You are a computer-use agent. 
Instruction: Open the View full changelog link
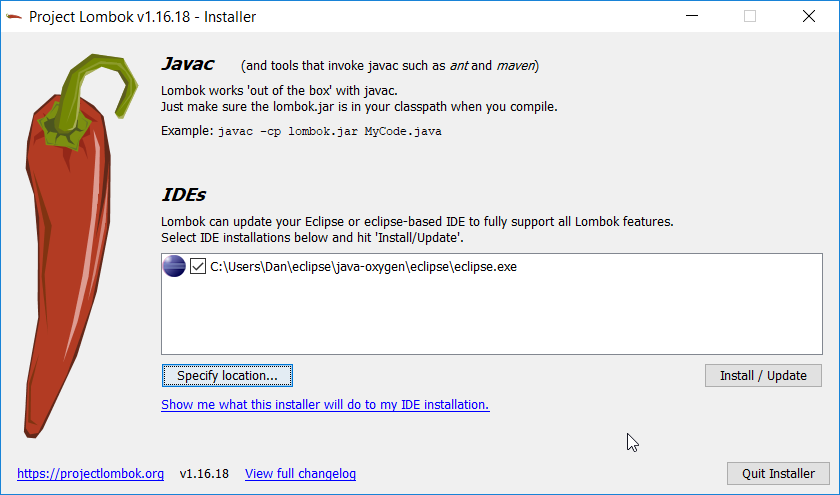point(300,473)
